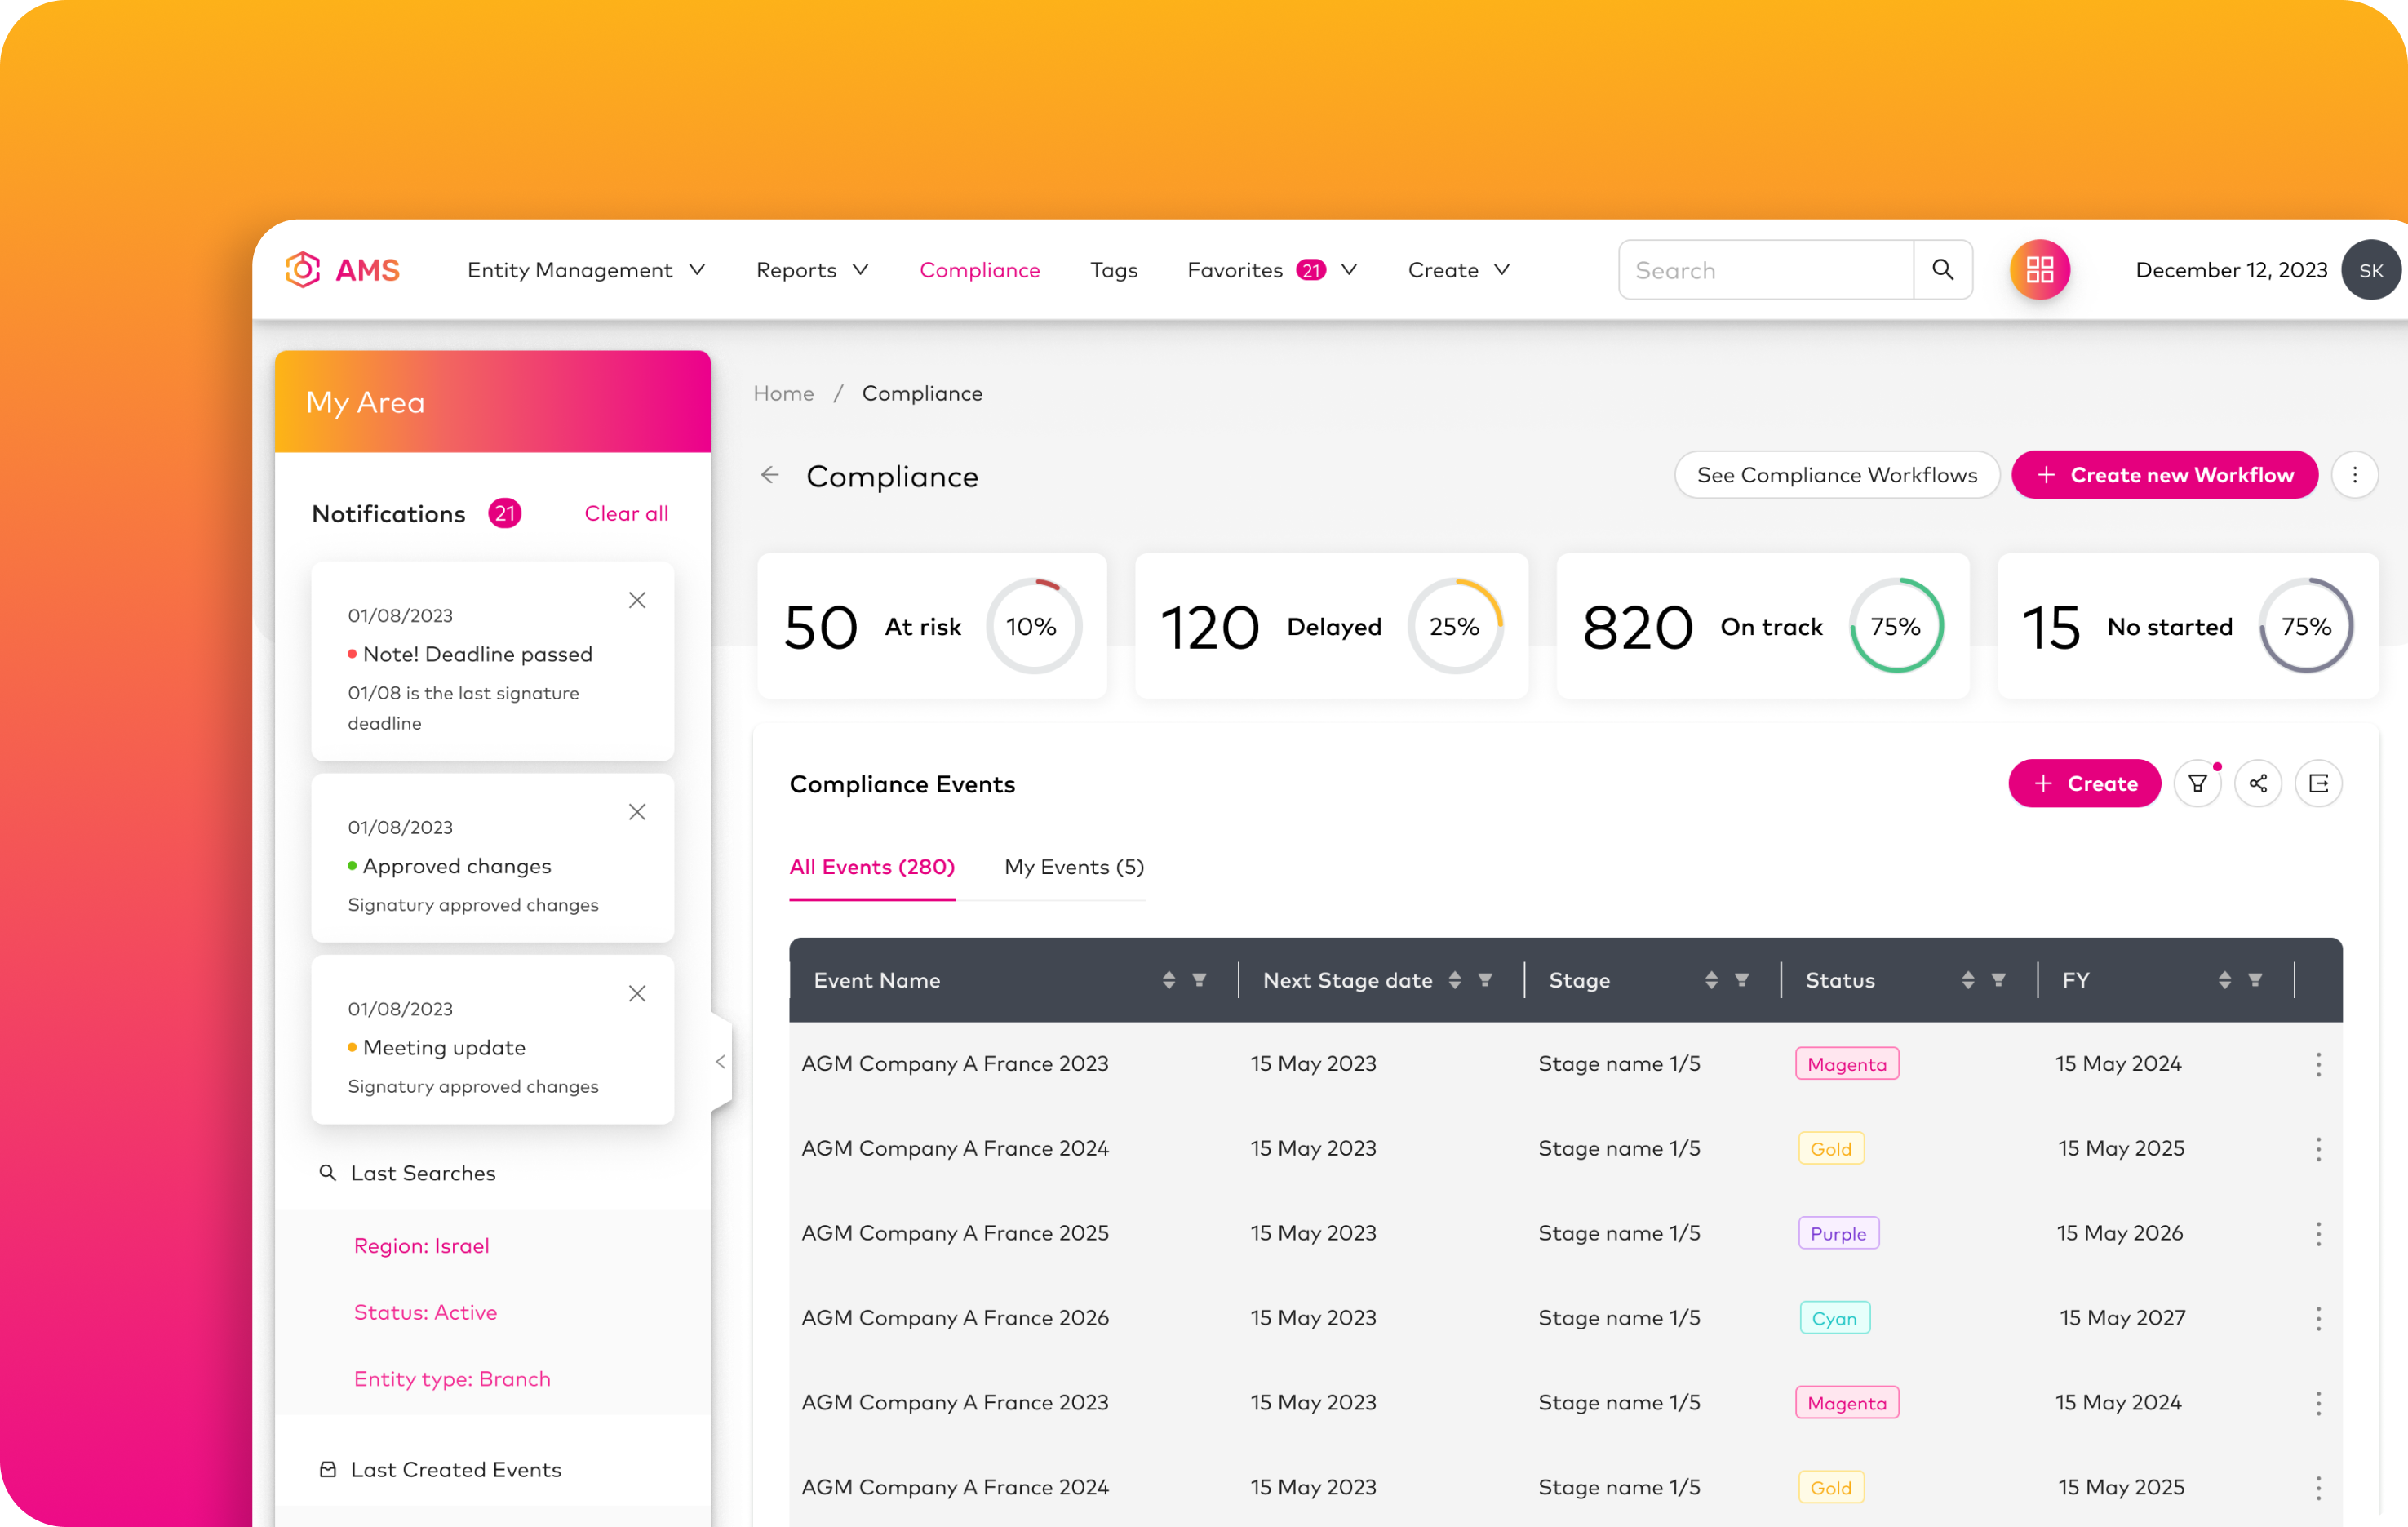
Task: Click the No started 75% progress ring
Action: click(x=2305, y=627)
